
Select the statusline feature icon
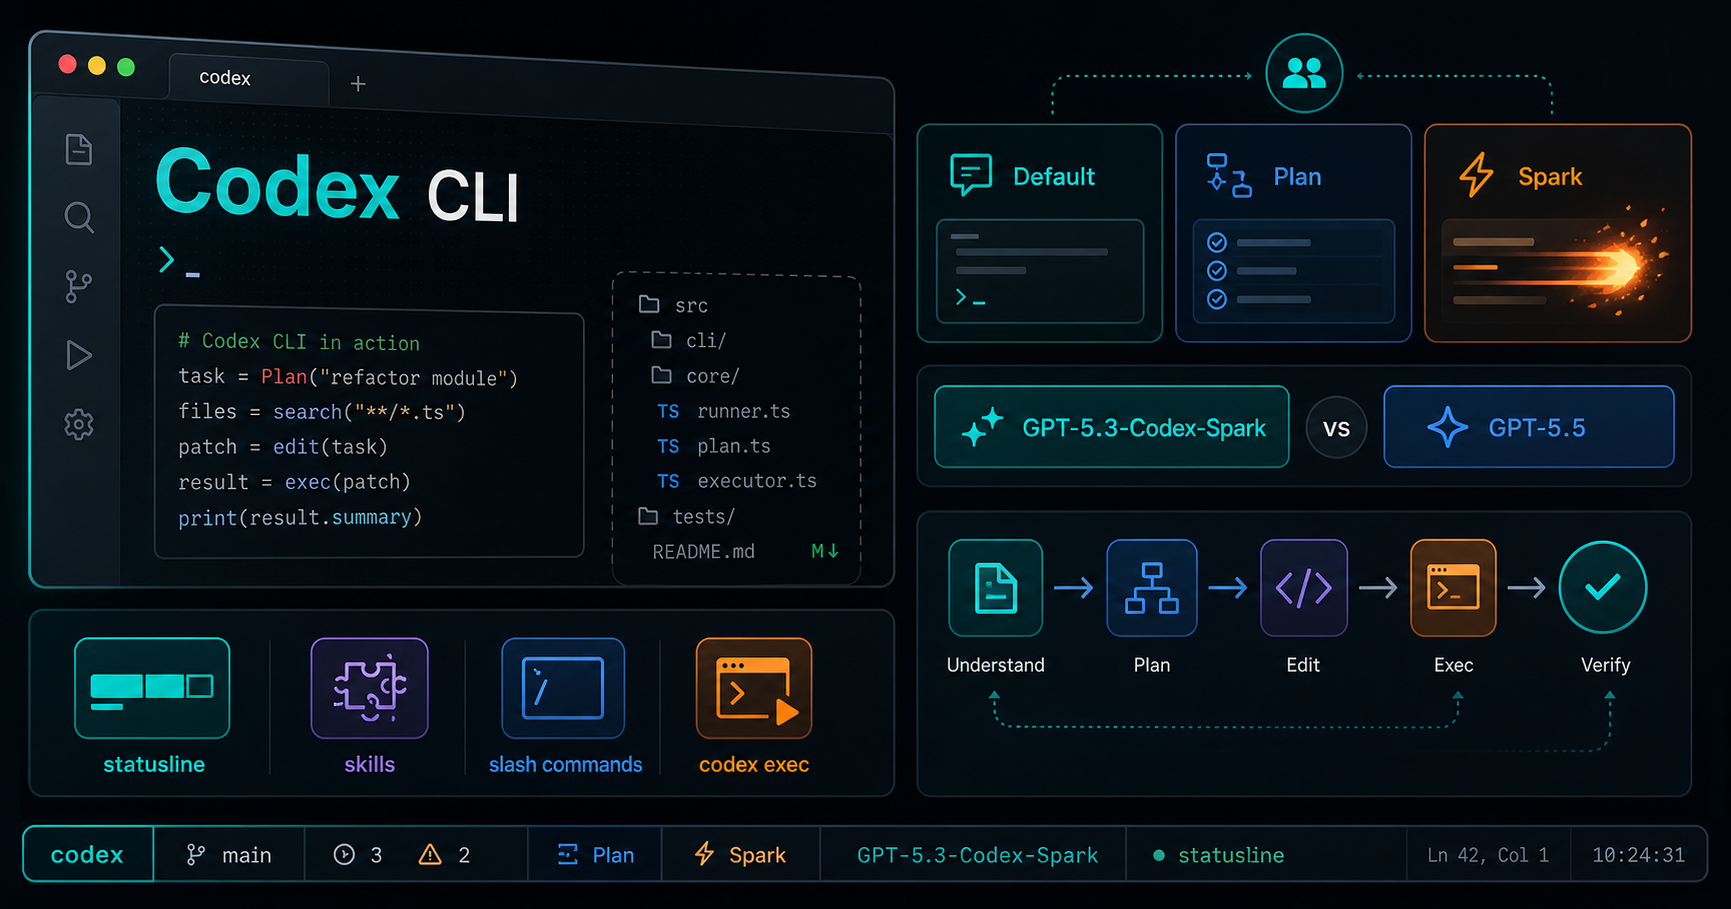pyautogui.click(x=152, y=688)
